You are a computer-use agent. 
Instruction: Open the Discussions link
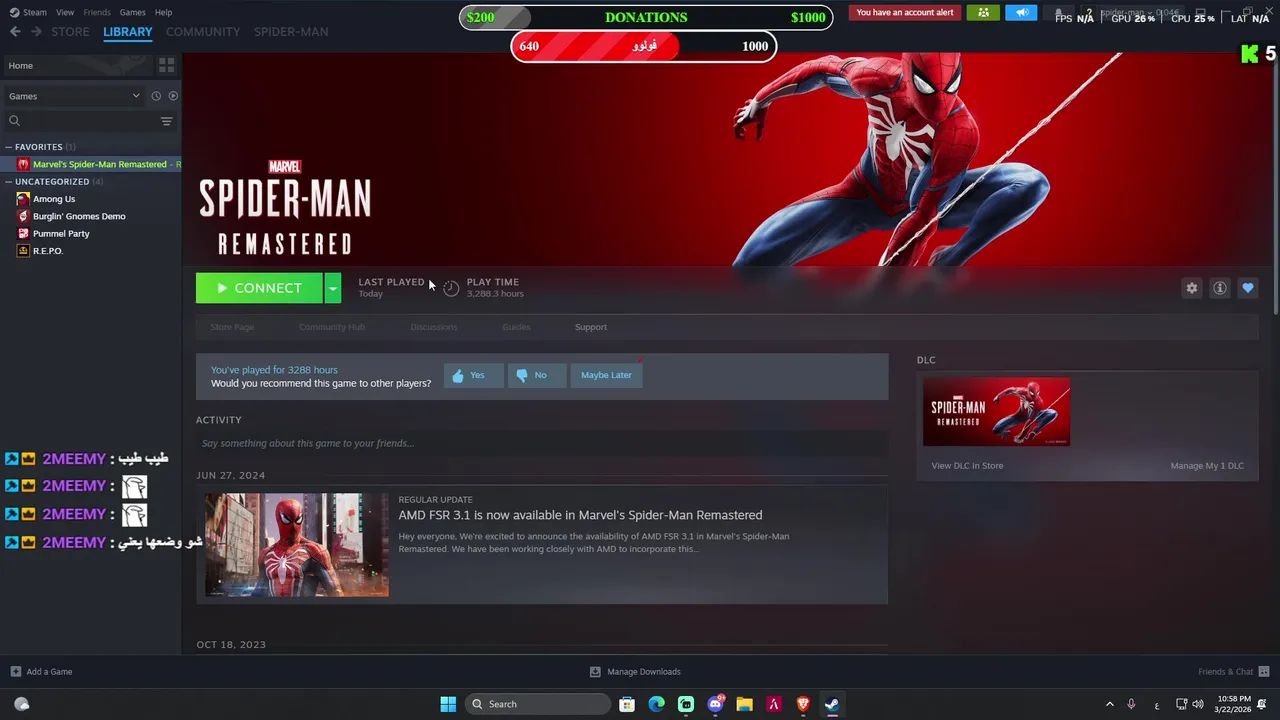point(434,327)
